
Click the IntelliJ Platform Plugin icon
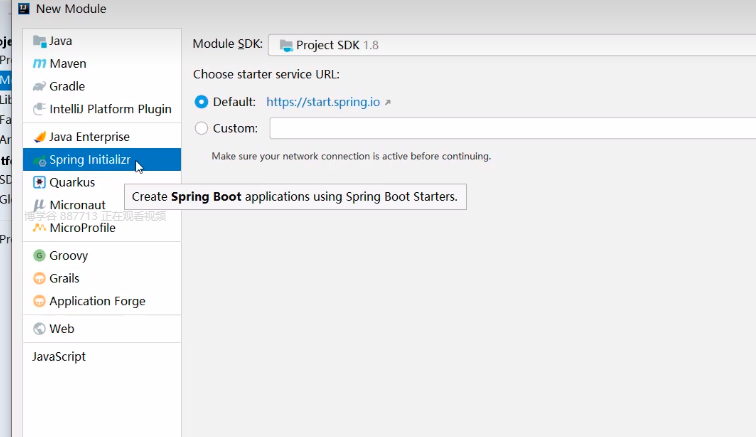(40, 109)
